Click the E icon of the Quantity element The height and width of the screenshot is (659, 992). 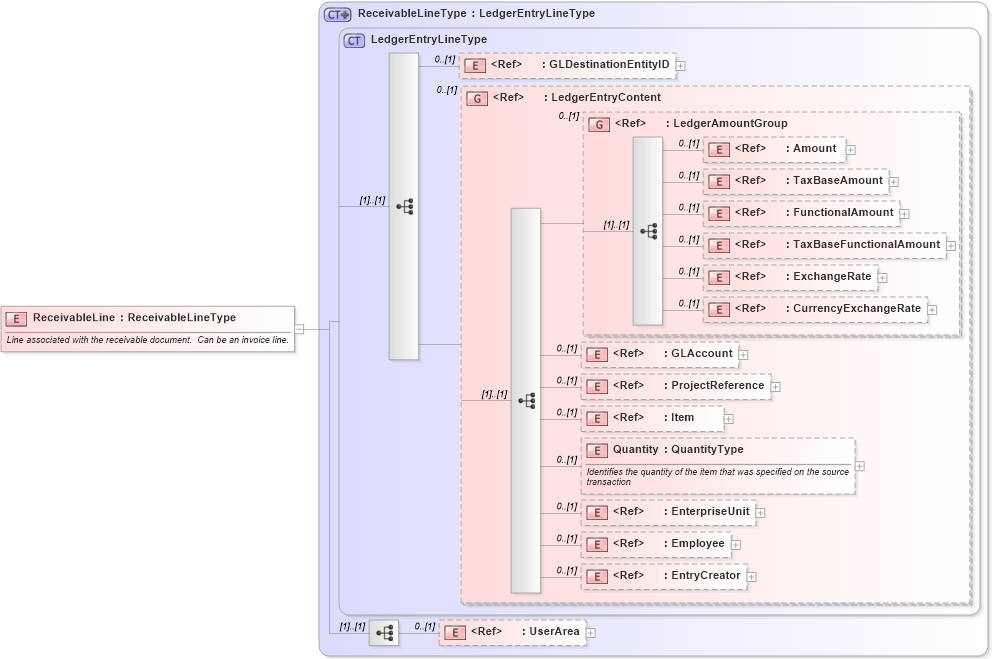pos(597,450)
